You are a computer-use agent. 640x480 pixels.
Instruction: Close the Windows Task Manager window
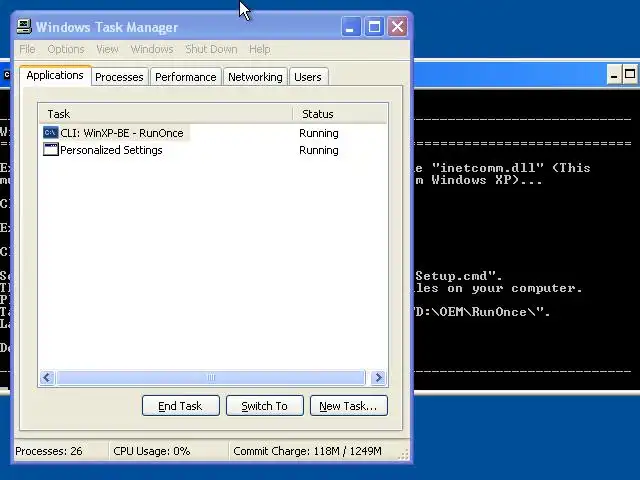(x=397, y=27)
